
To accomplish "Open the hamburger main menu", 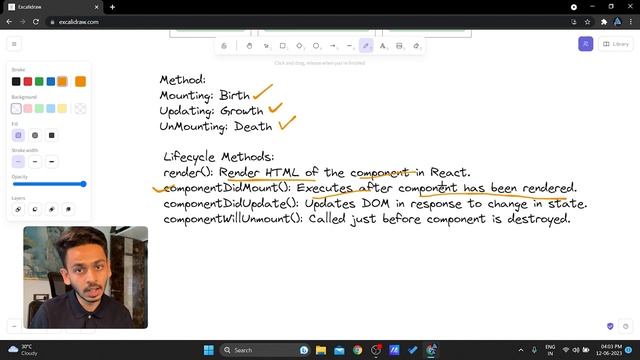I will 14,44.
